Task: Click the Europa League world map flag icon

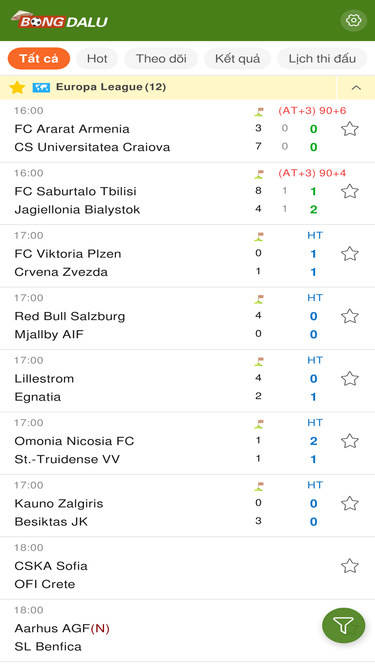Action: tap(41, 88)
